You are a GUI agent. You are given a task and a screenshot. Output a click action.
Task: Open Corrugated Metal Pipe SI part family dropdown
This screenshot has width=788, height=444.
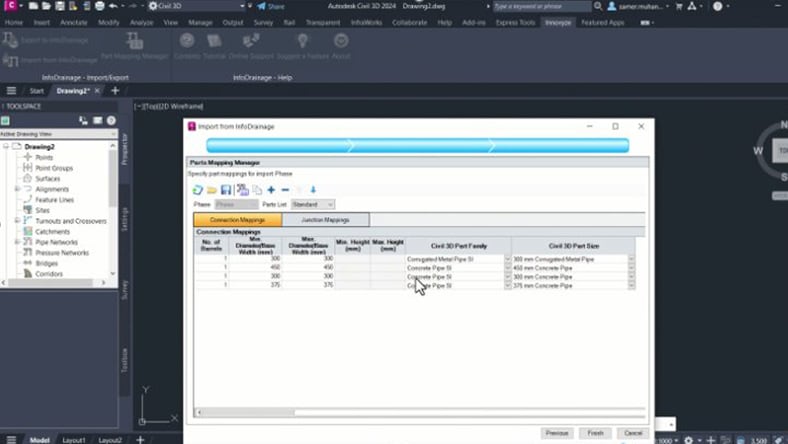507,259
